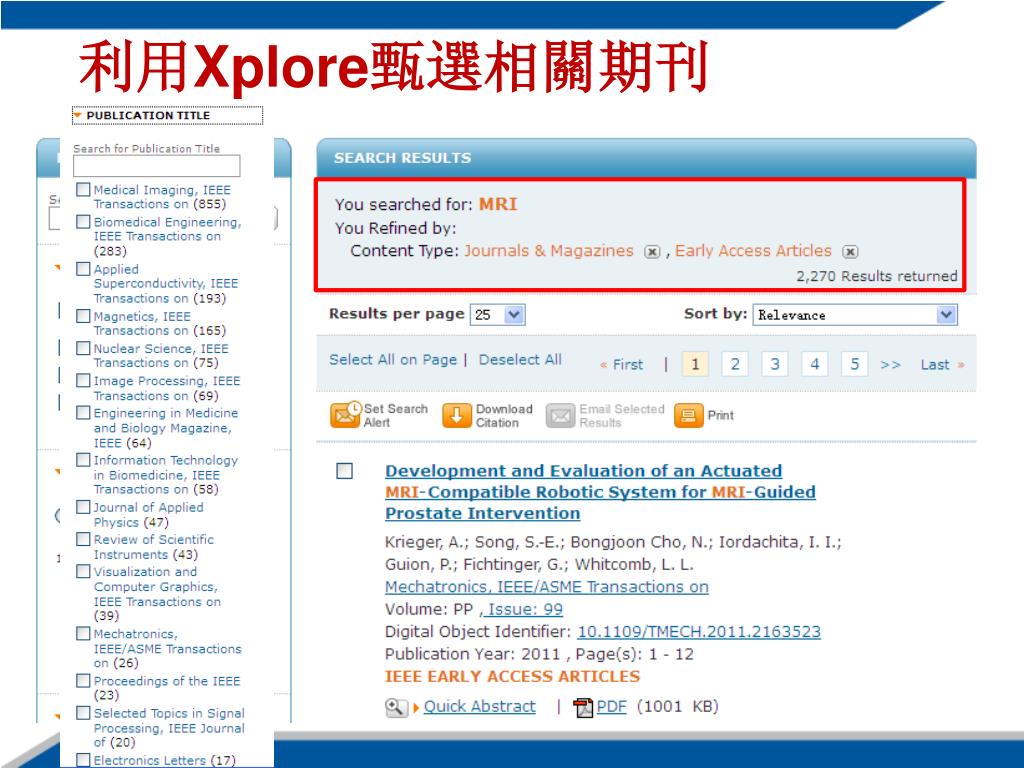Click the Set Search Alert icon
The height and width of the screenshot is (768, 1024).
tap(345, 415)
